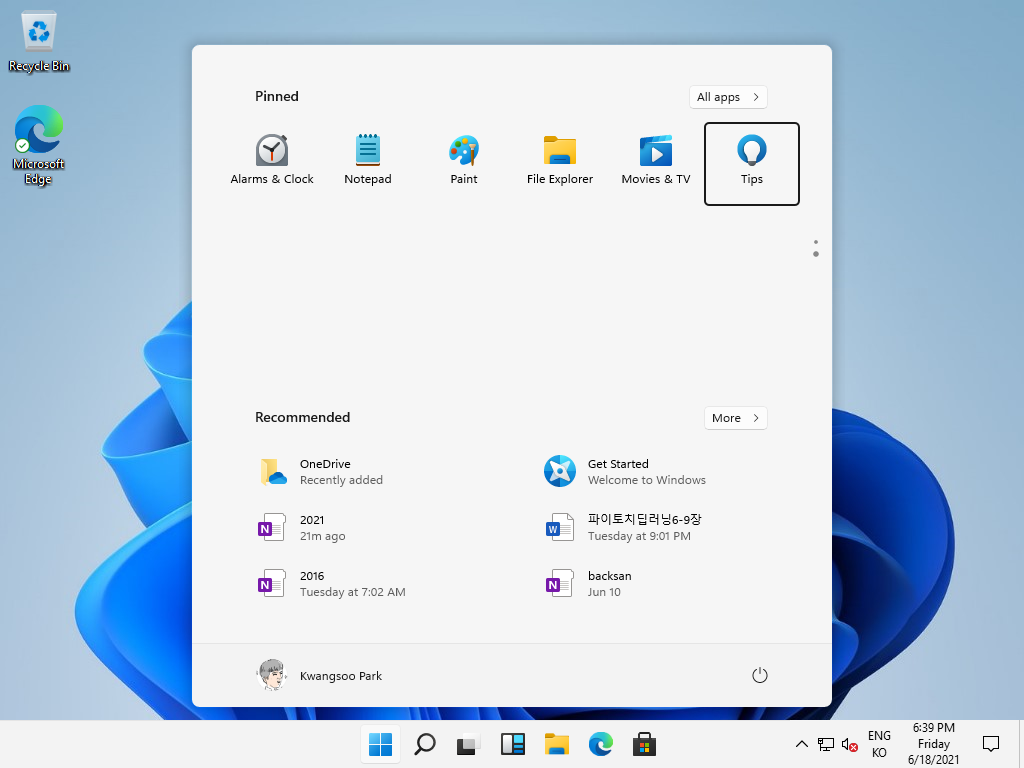Click the All apps button

point(728,97)
